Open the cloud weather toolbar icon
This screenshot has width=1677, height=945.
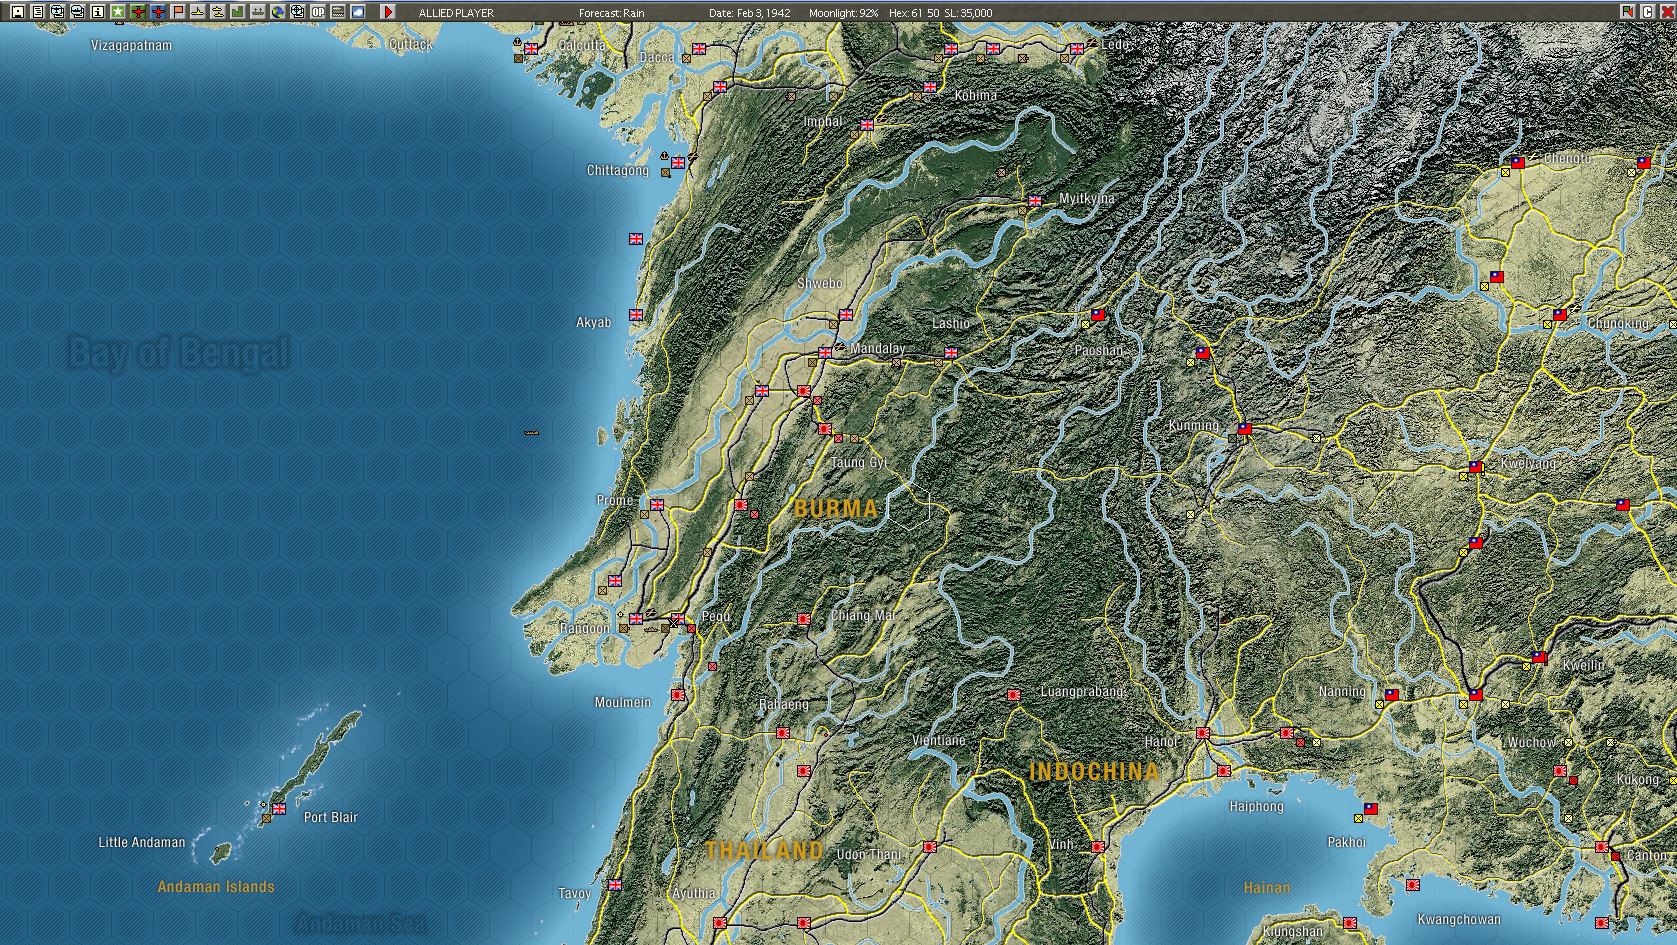coord(358,12)
